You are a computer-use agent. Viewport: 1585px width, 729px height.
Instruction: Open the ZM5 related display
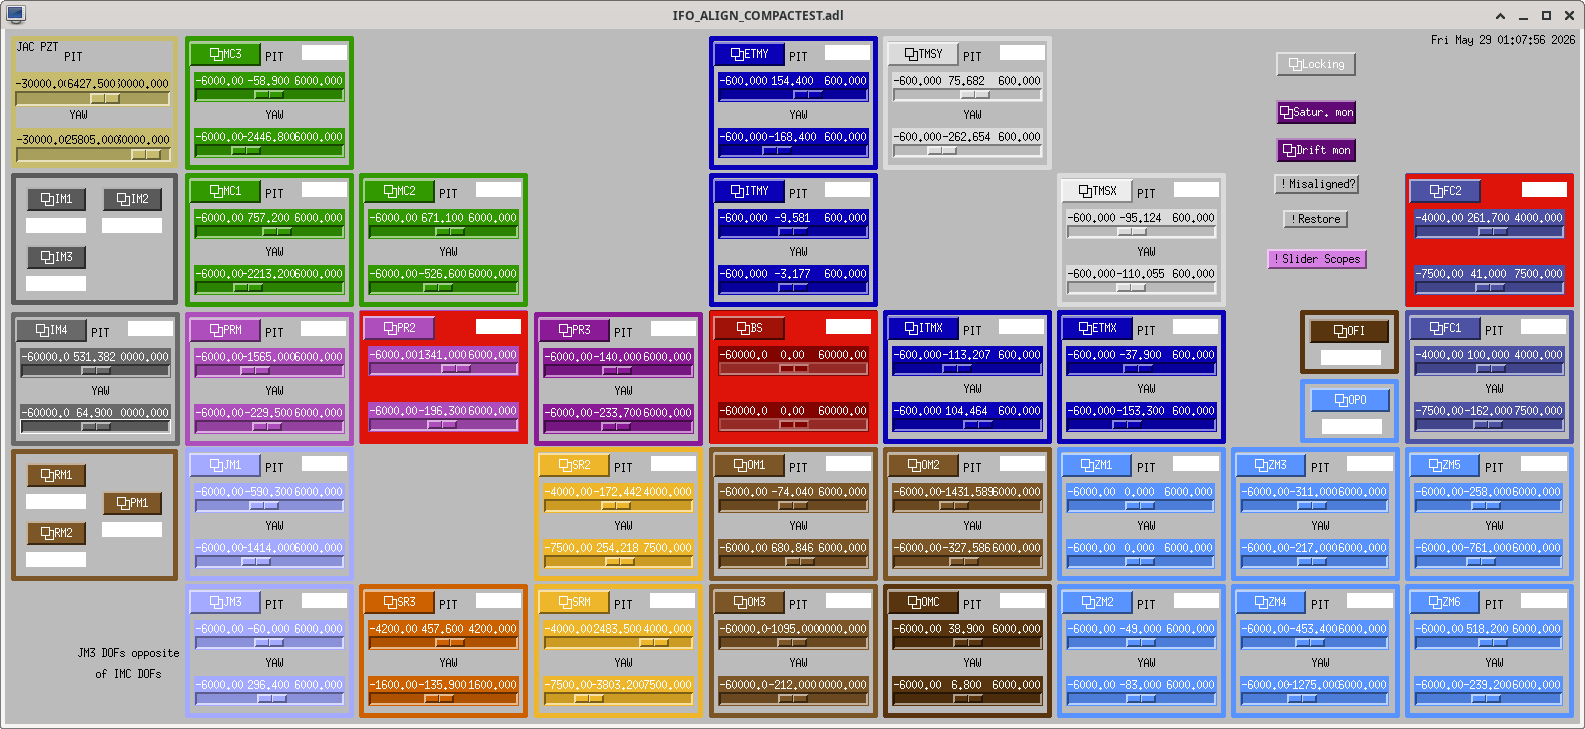click(1445, 465)
